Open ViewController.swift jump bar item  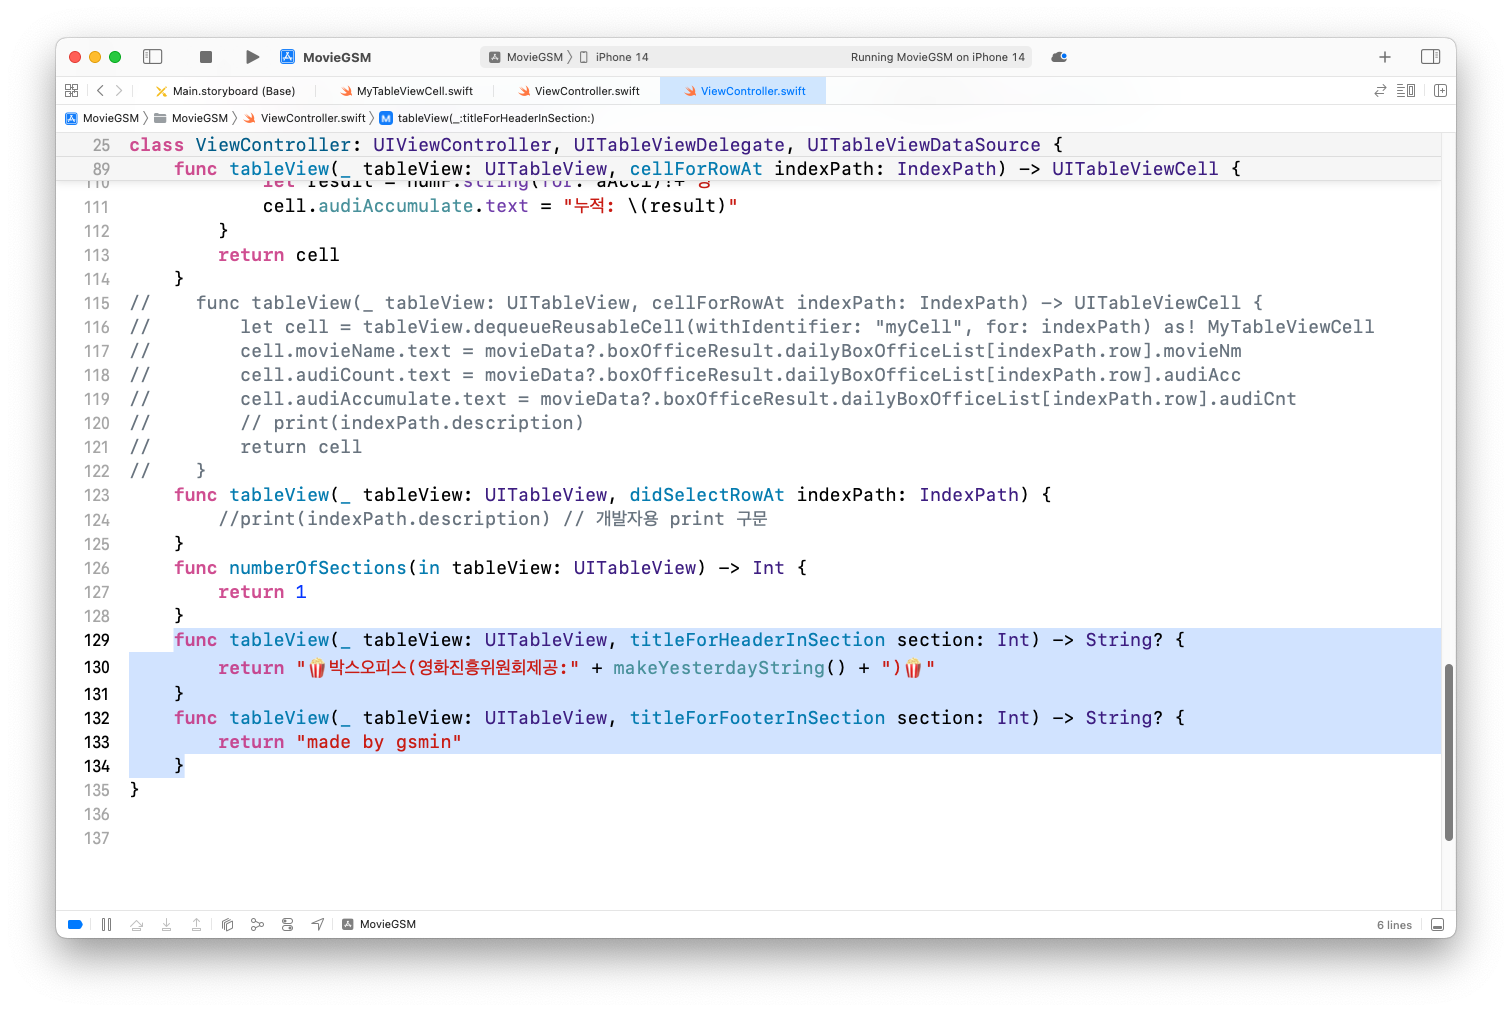(305, 118)
